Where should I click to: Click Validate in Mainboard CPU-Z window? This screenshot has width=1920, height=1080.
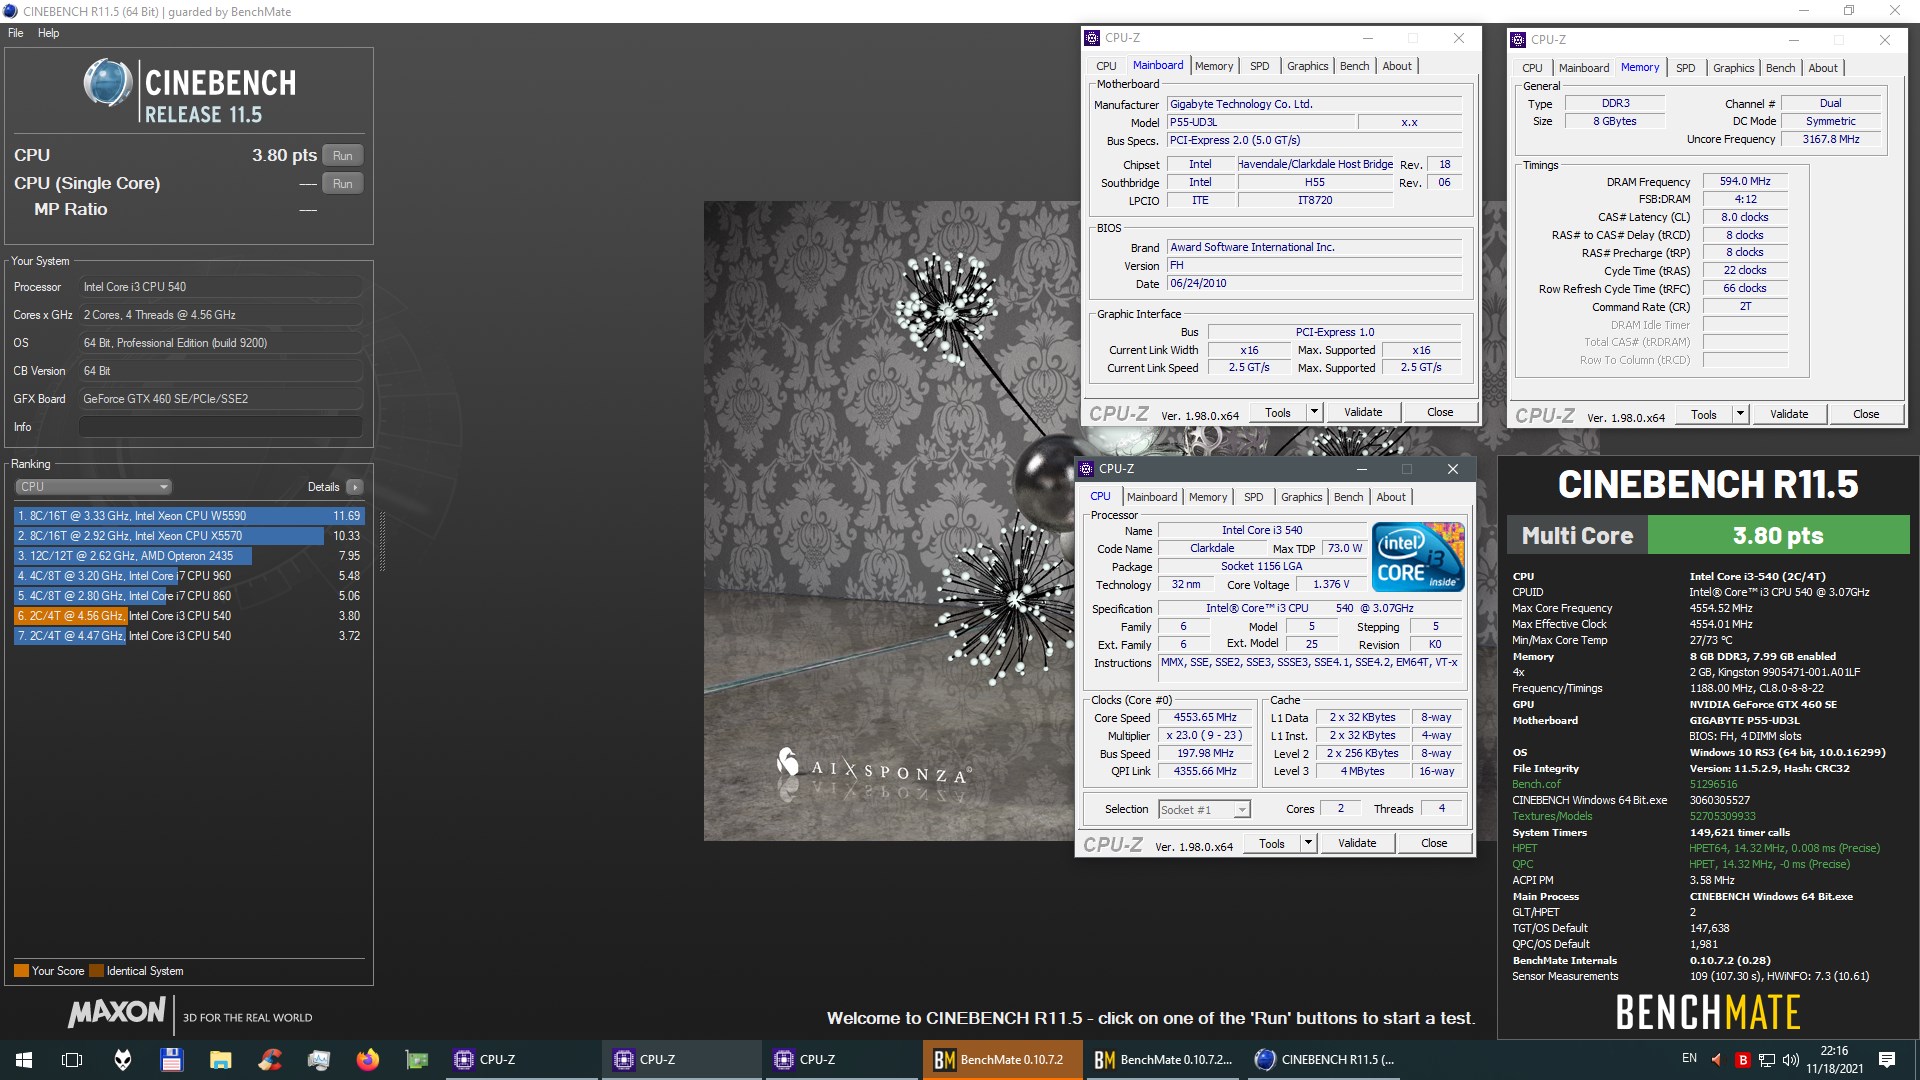pos(1363,412)
